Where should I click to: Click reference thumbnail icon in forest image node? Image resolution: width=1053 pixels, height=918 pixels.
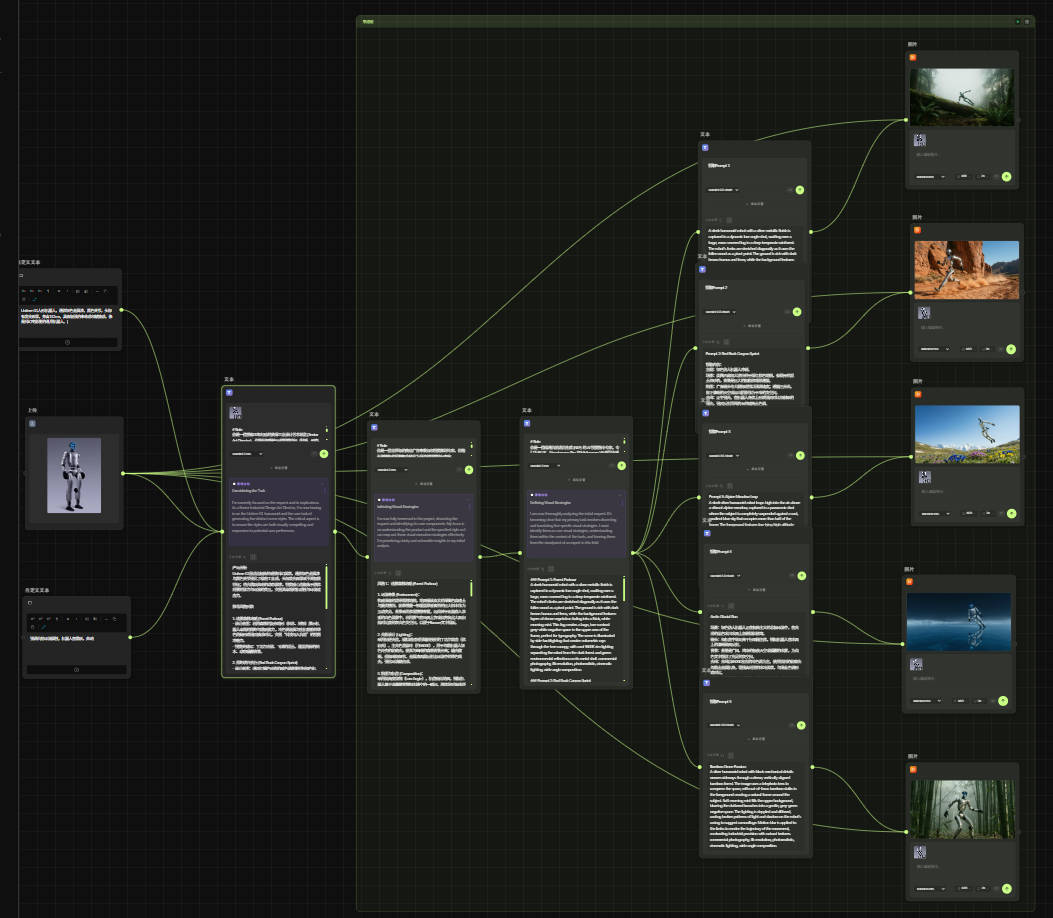pyautogui.click(x=918, y=141)
